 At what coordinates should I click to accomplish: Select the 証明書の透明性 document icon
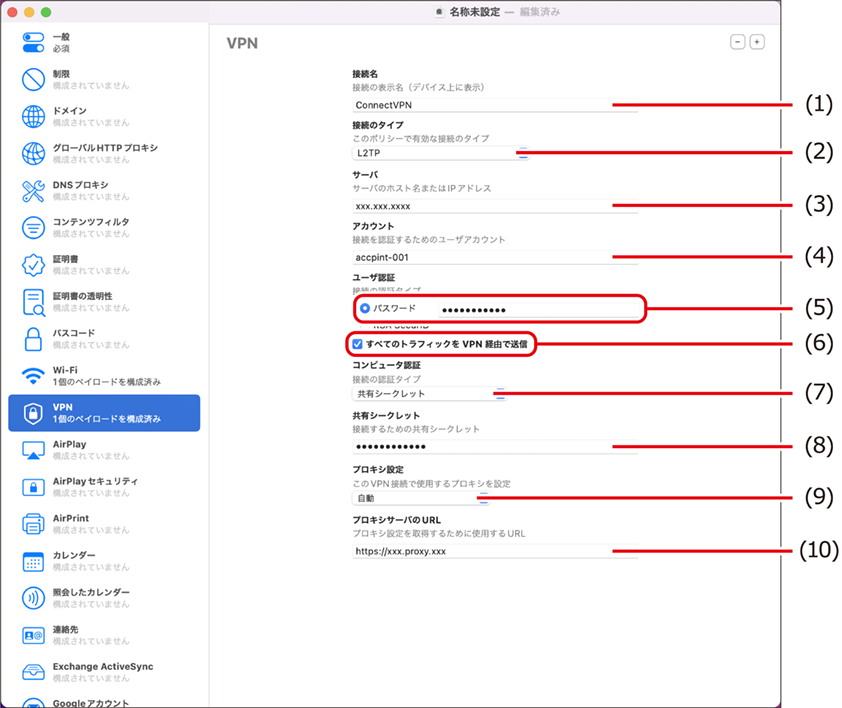[33, 302]
